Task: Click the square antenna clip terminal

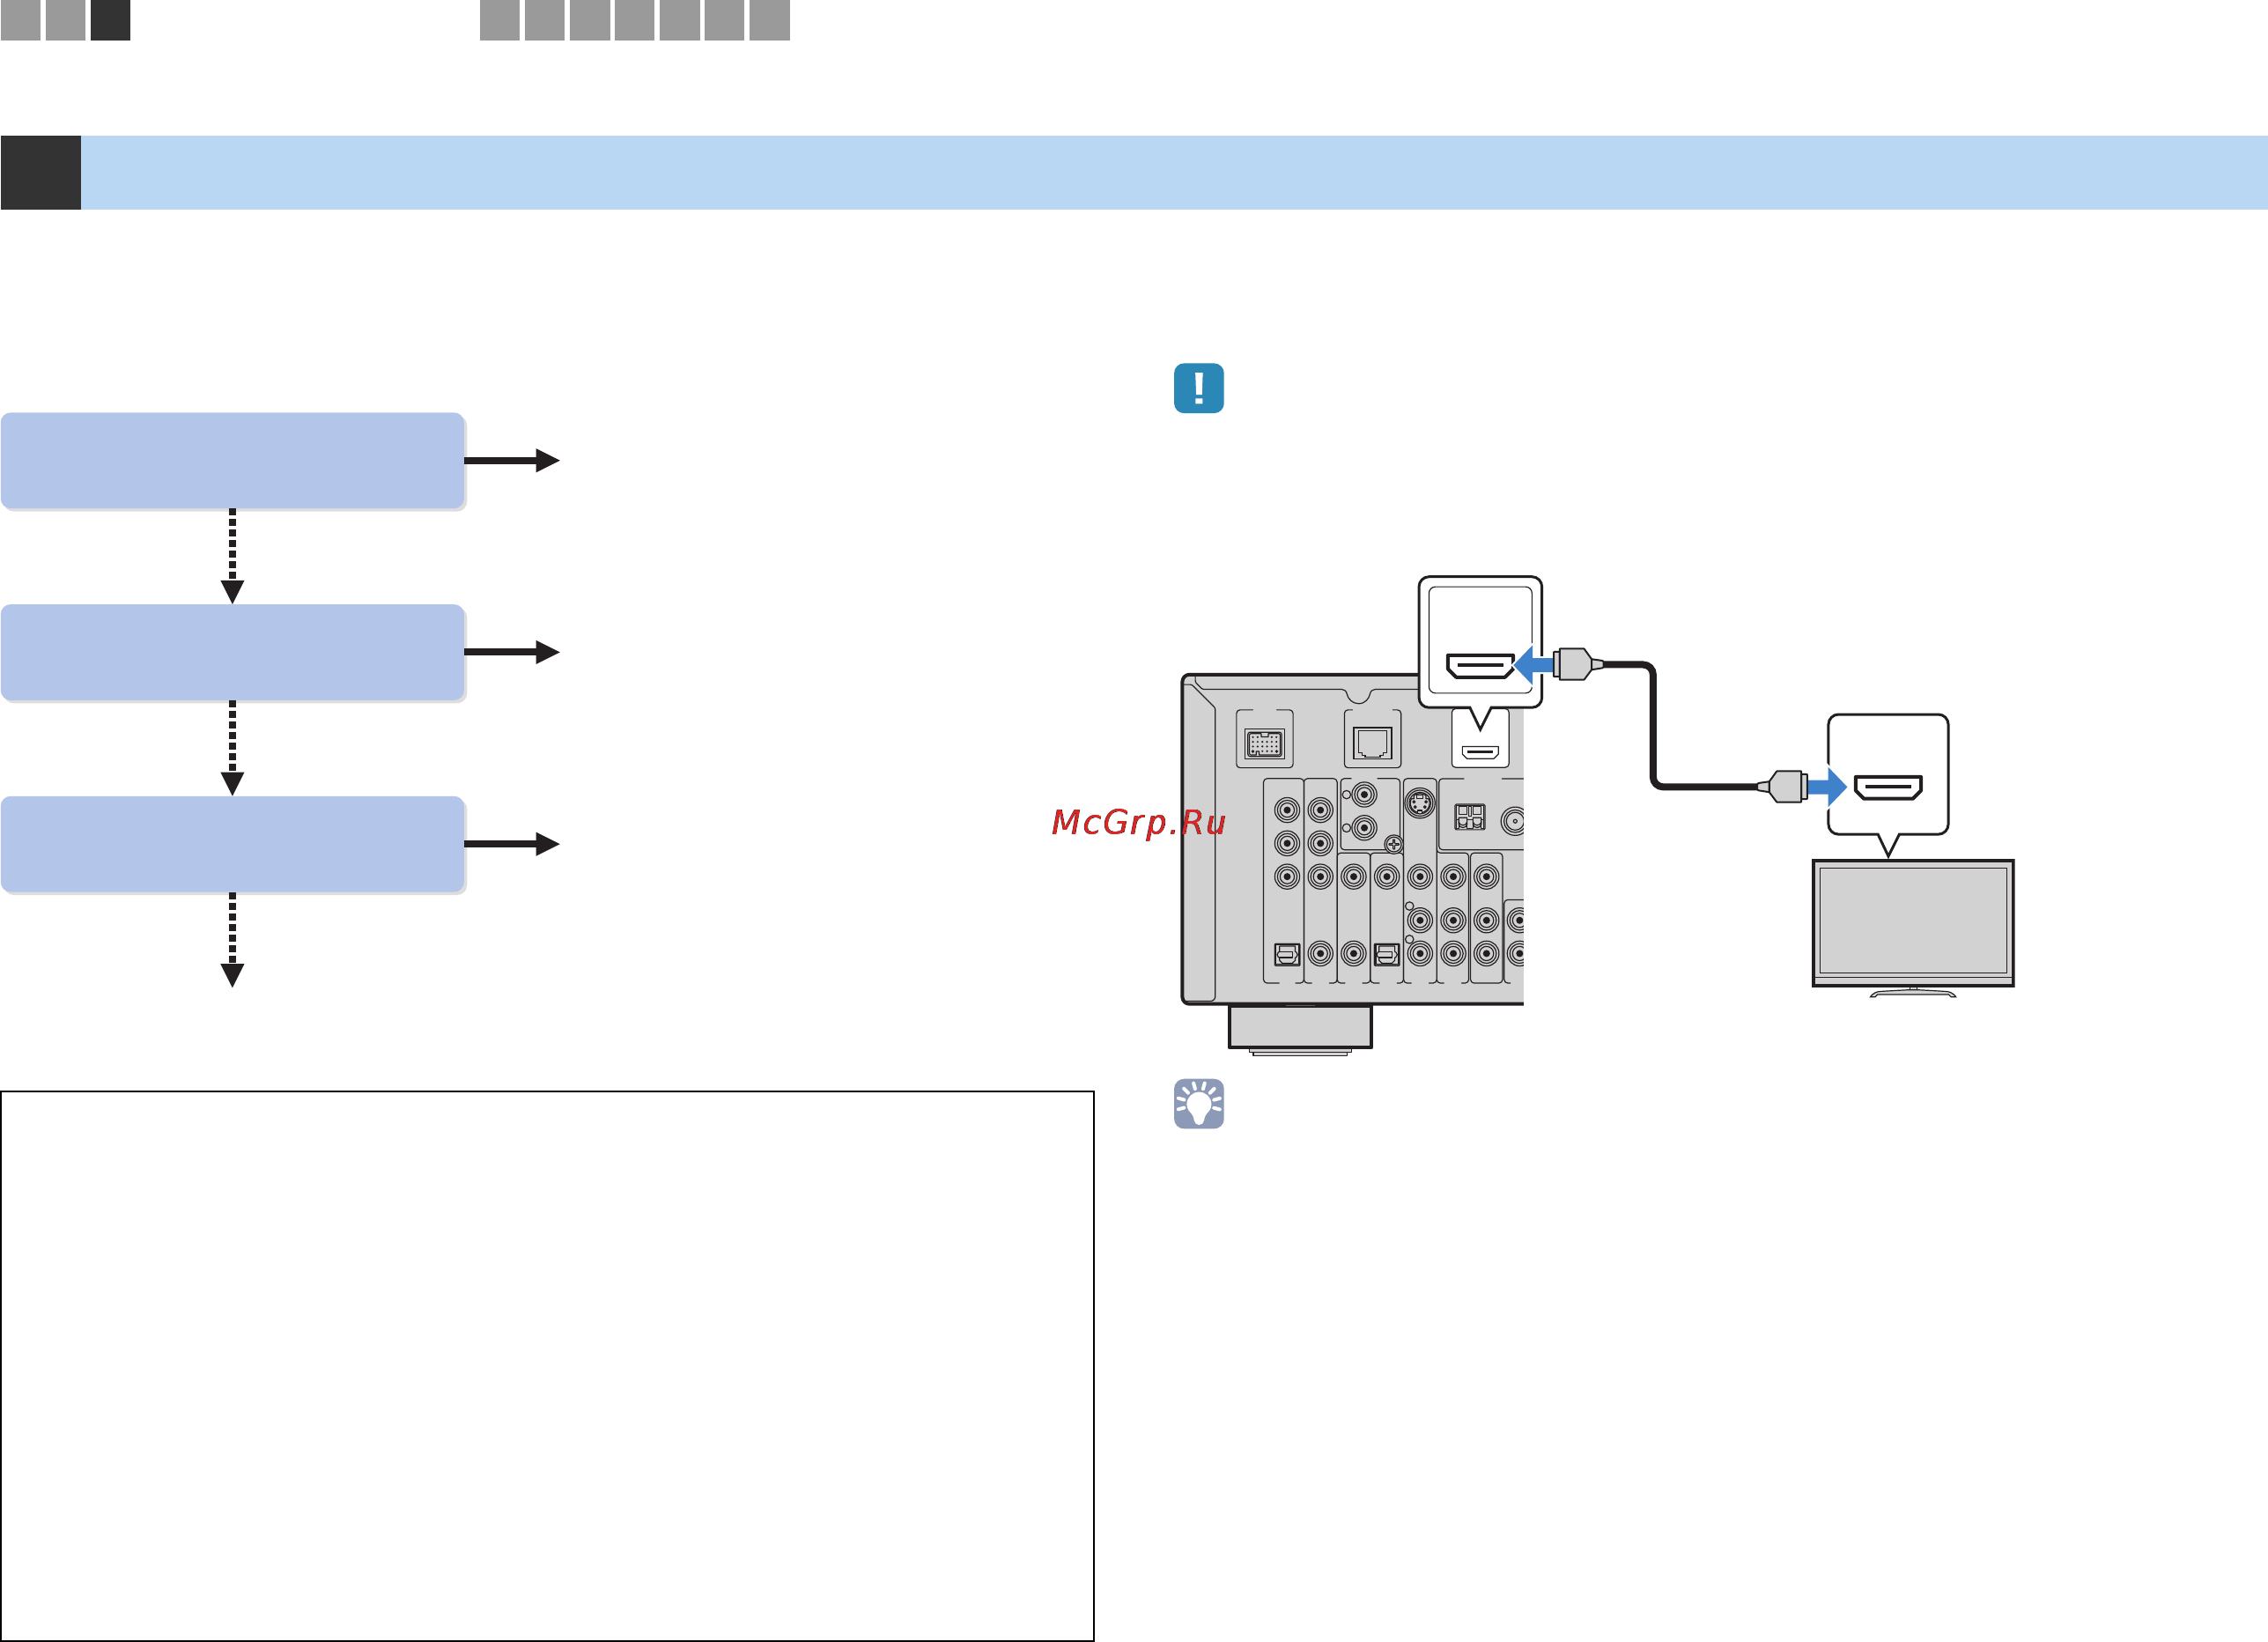Action: click(1469, 817)
